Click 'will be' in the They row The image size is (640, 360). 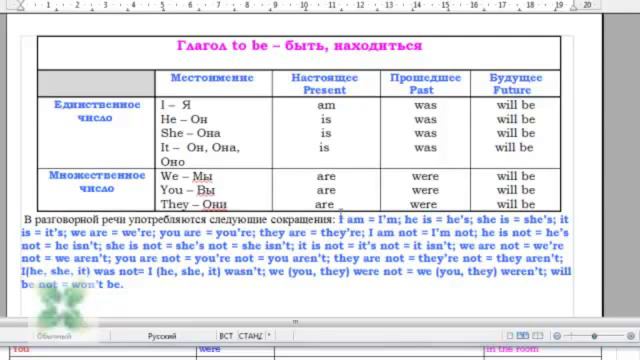[x=516, y=204]
